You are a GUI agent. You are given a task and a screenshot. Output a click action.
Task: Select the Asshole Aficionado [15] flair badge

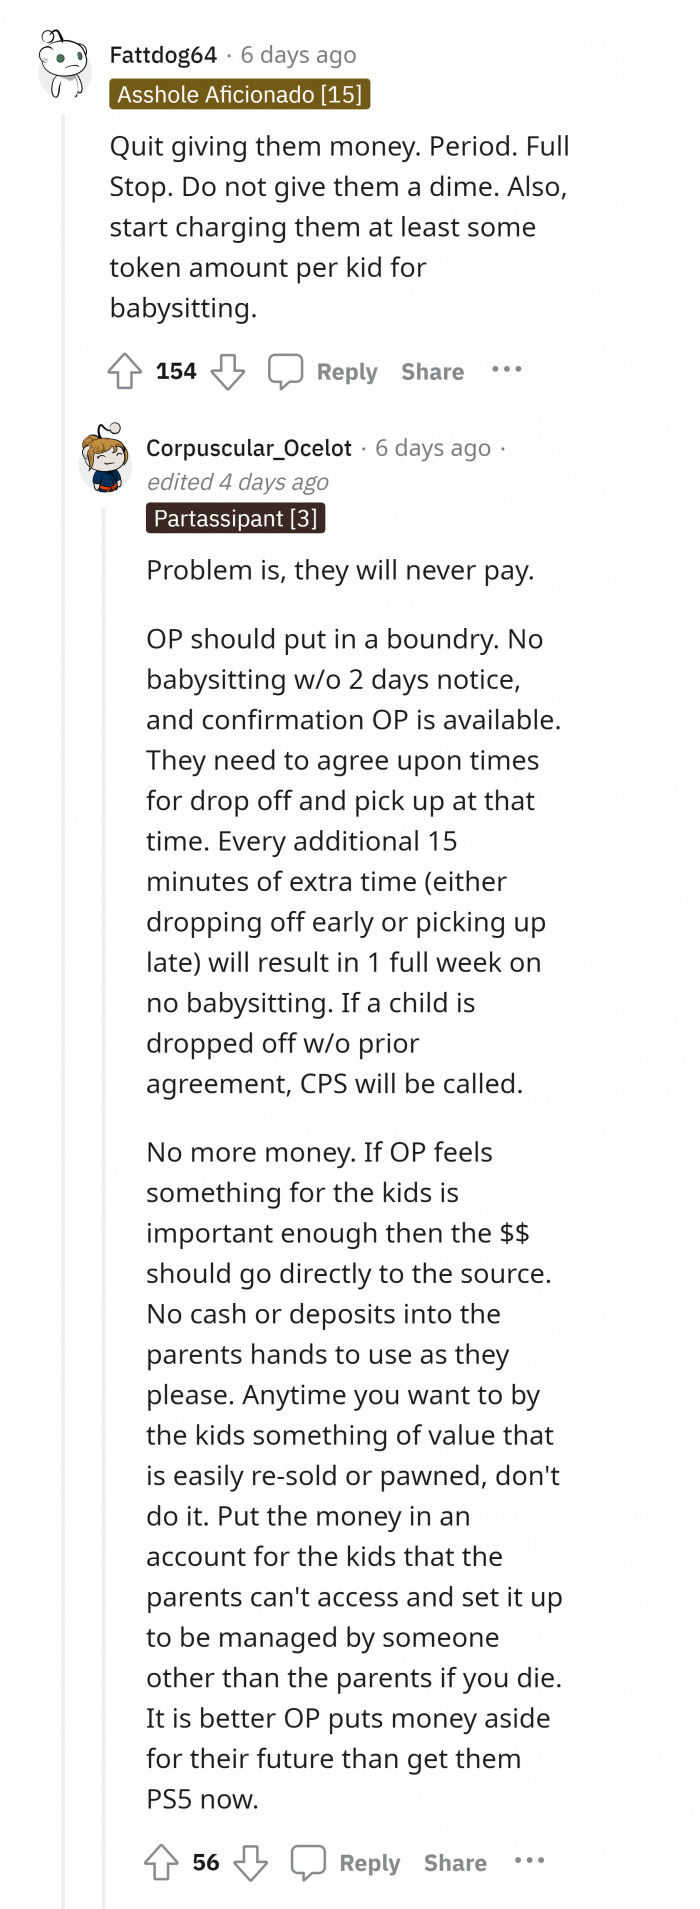pos(241,97)
